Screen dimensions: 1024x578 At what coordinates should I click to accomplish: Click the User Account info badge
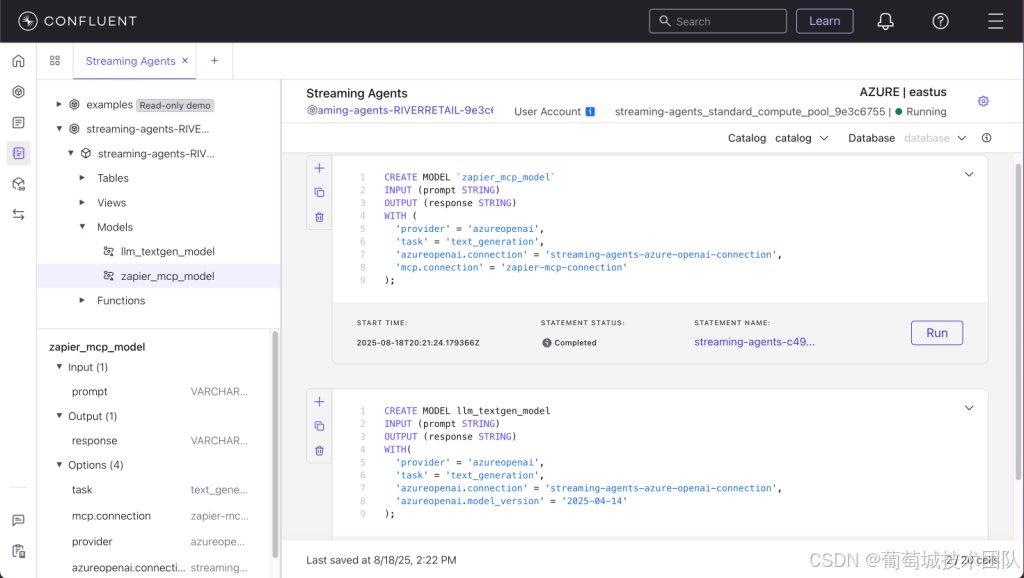coord(590,112)
